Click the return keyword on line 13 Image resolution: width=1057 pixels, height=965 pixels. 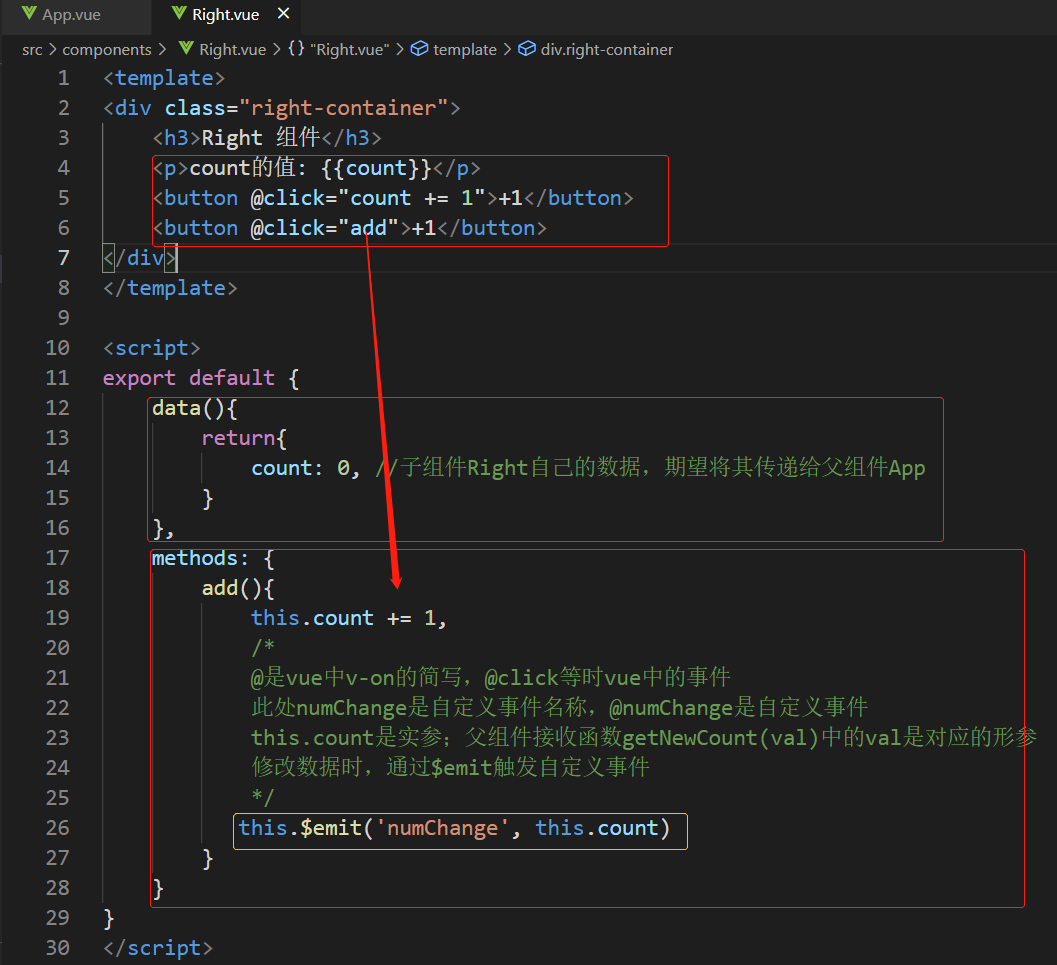click(238, 438)
